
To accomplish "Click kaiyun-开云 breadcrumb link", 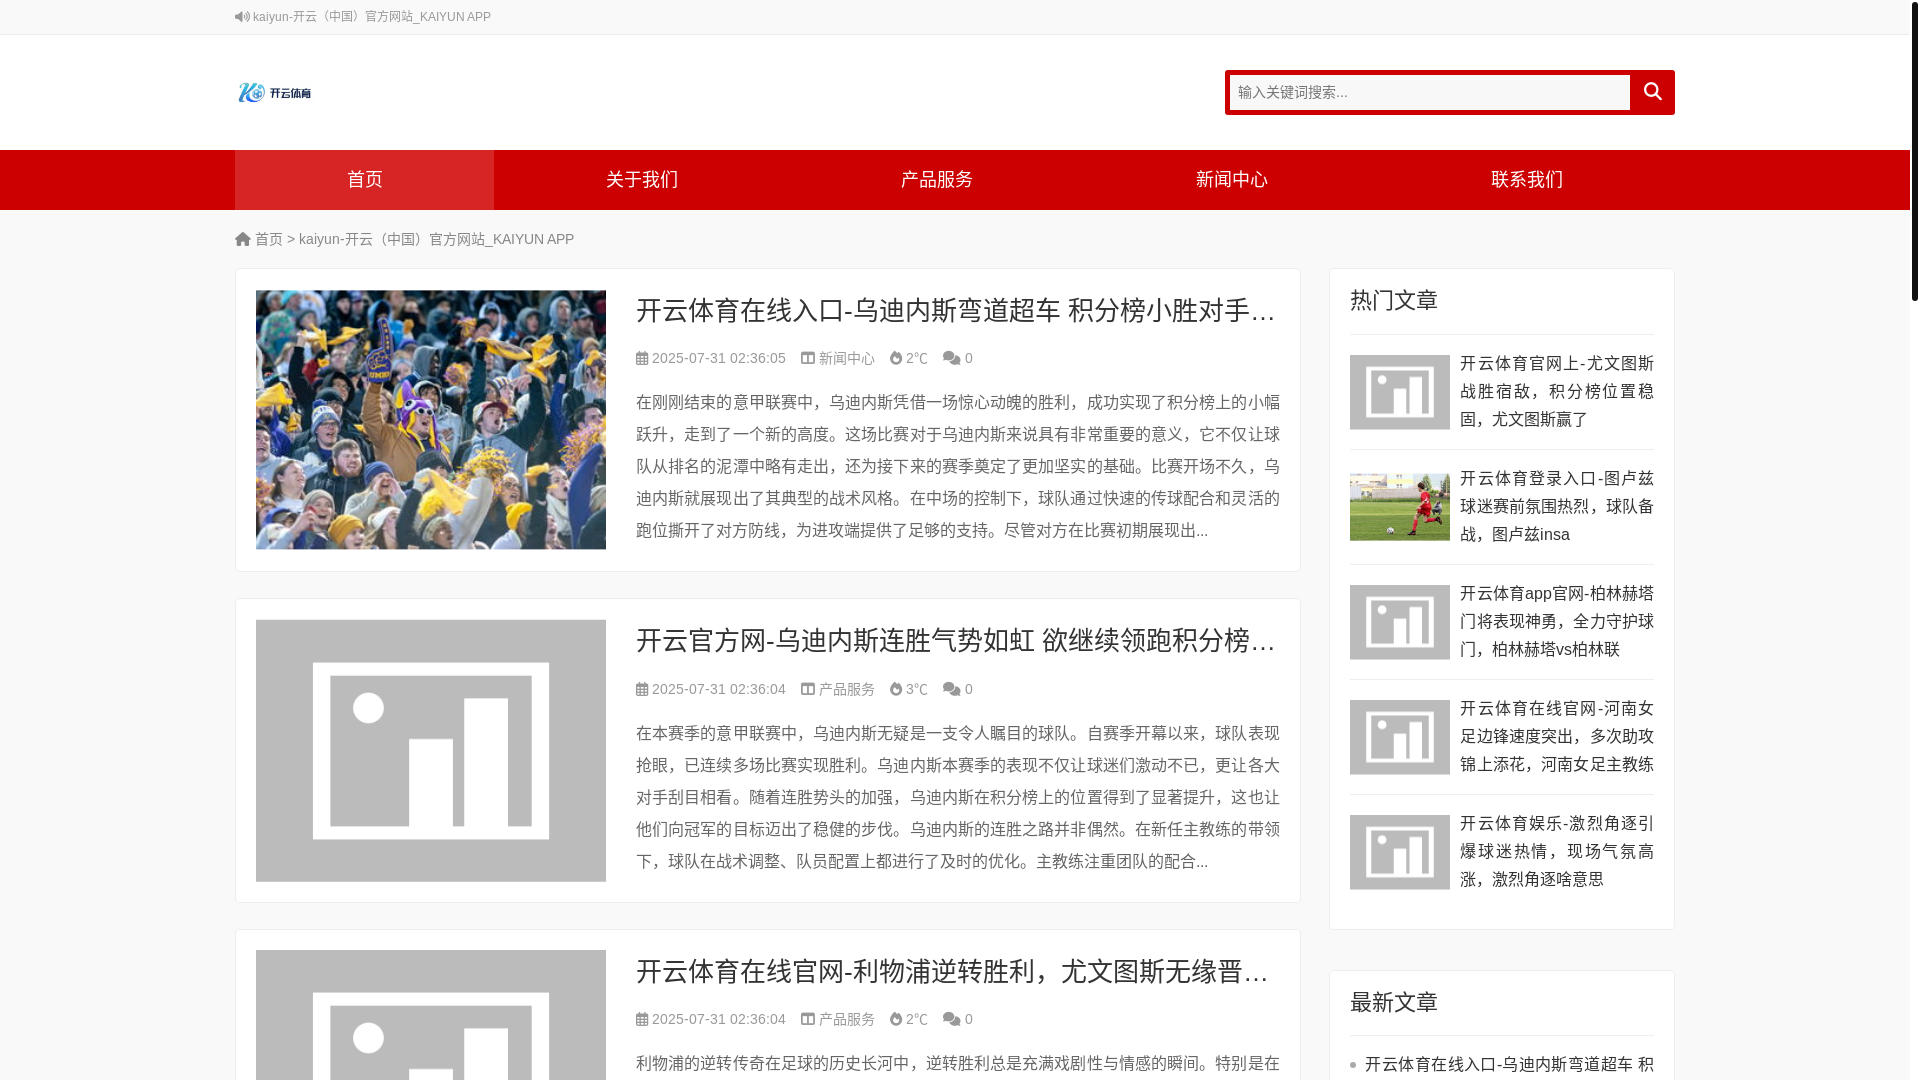I will click(x=436, y=239).
